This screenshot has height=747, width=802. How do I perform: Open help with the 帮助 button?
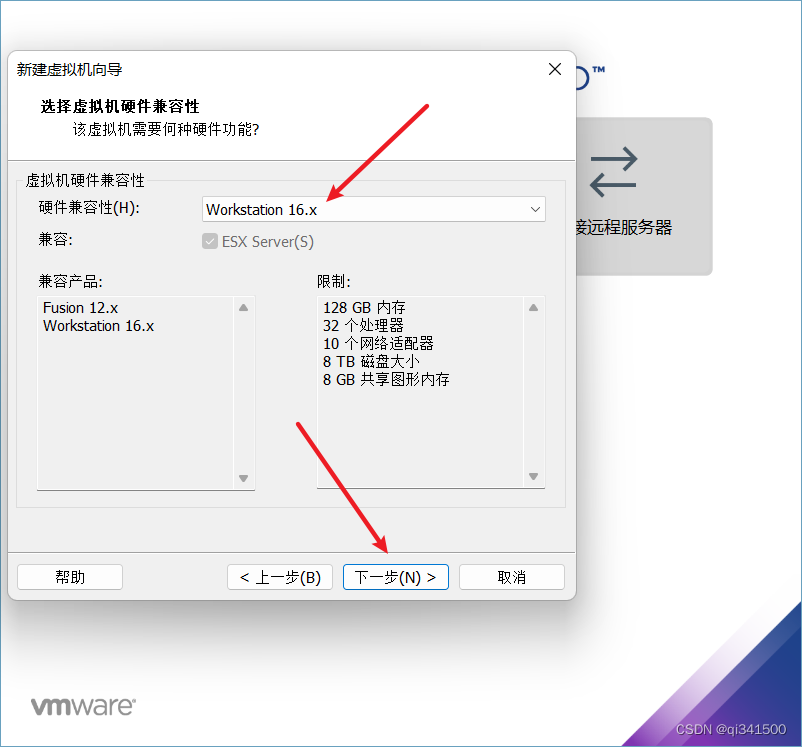[70, 577]
